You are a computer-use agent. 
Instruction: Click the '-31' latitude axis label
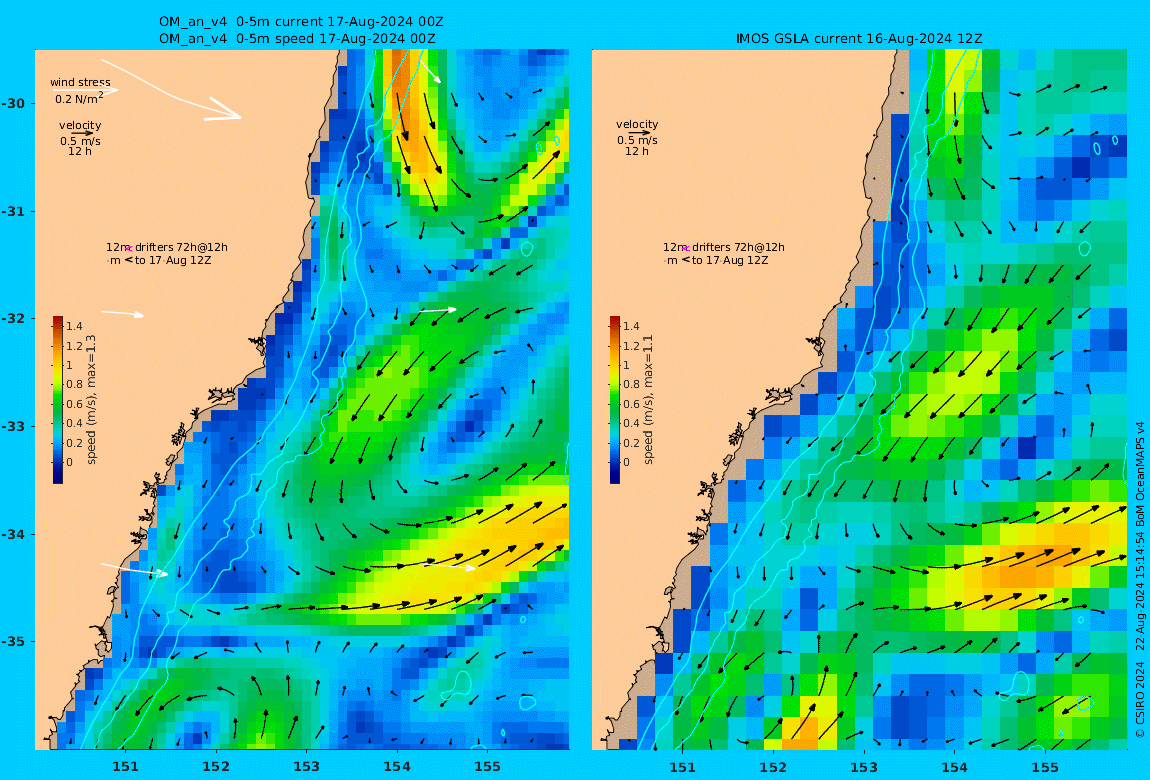point(13,211)
